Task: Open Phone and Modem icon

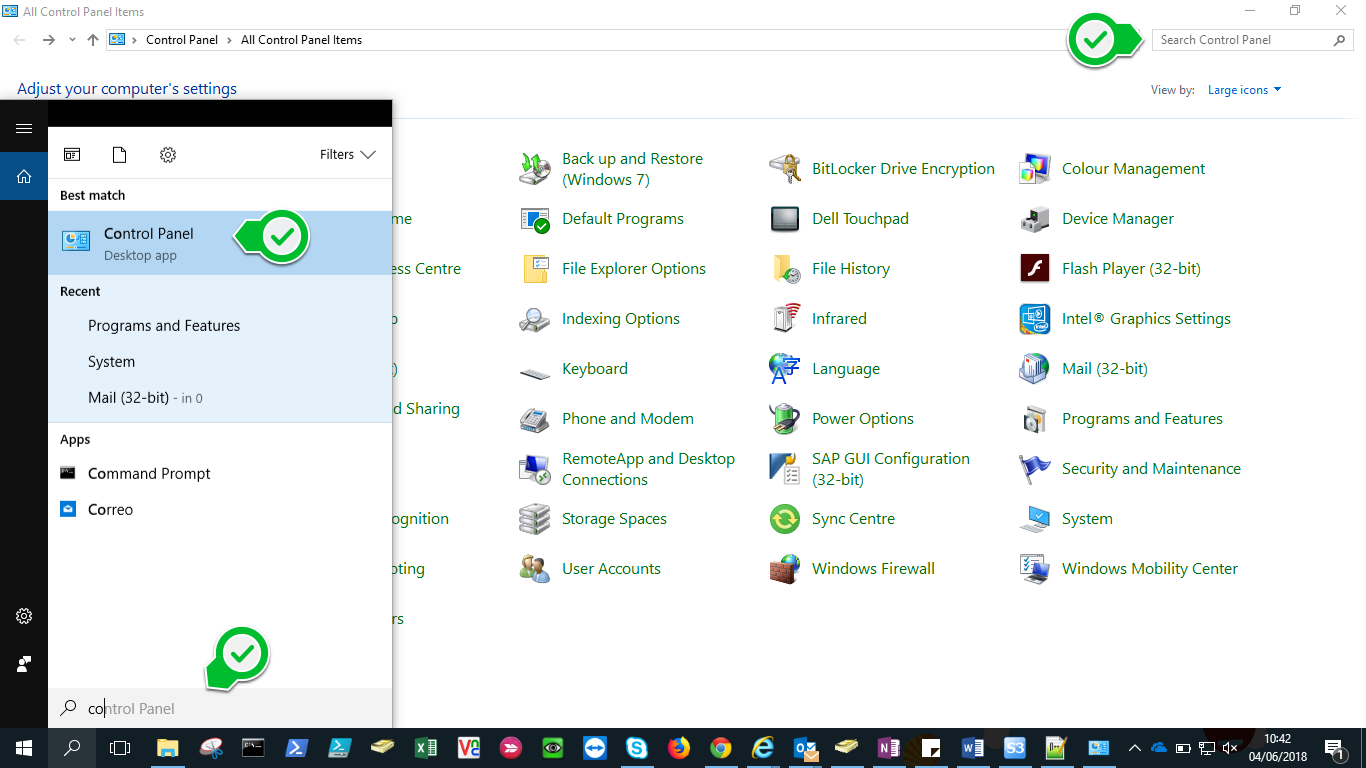Action: click(535, 419)
